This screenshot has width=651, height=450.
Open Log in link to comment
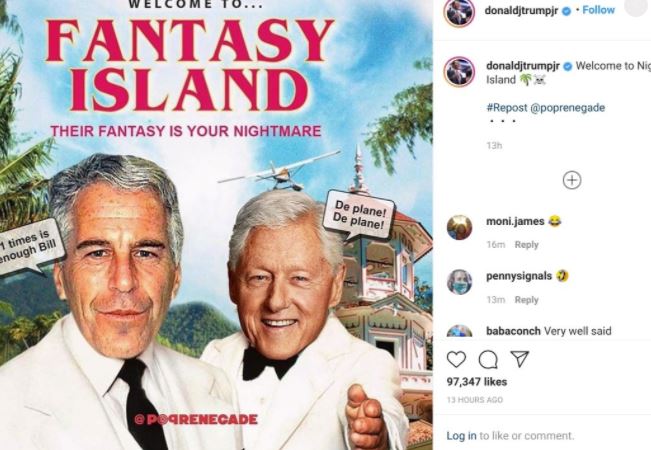point(461,435)
